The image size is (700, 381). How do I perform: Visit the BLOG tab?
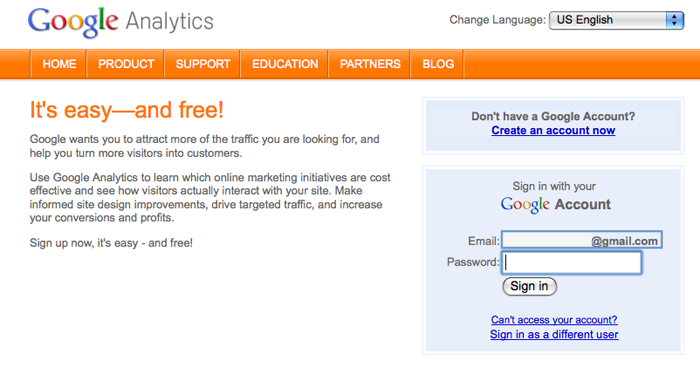[x=438, y=64]
